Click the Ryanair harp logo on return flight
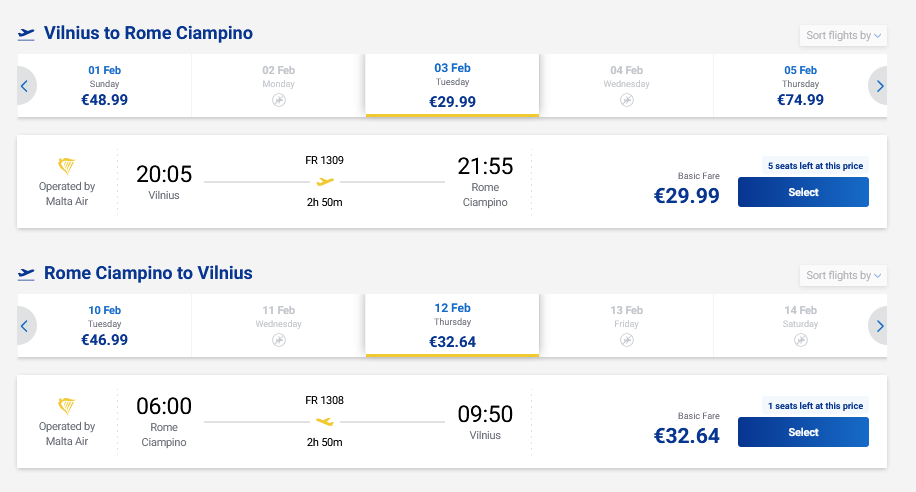 point(67,406)
